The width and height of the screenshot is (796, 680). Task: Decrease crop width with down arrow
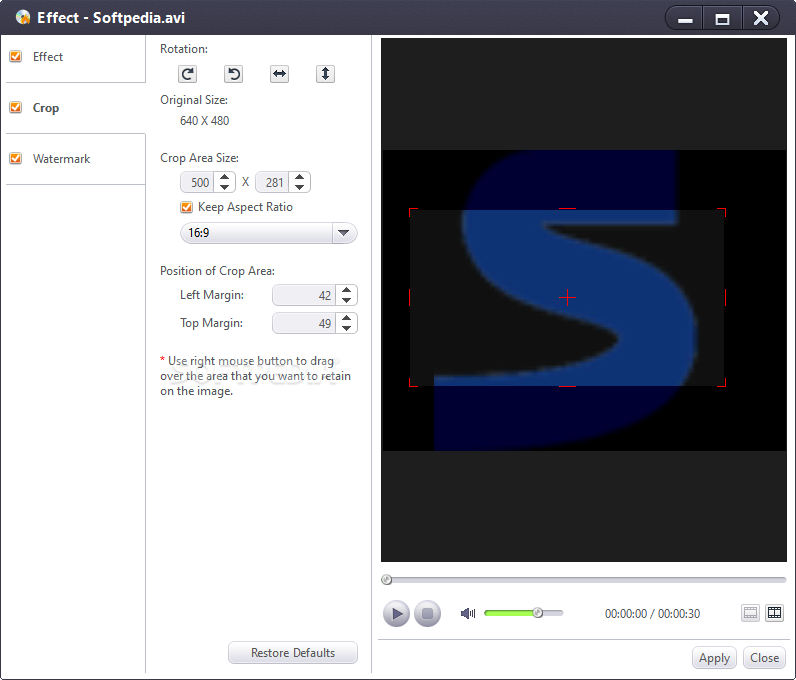224,187
